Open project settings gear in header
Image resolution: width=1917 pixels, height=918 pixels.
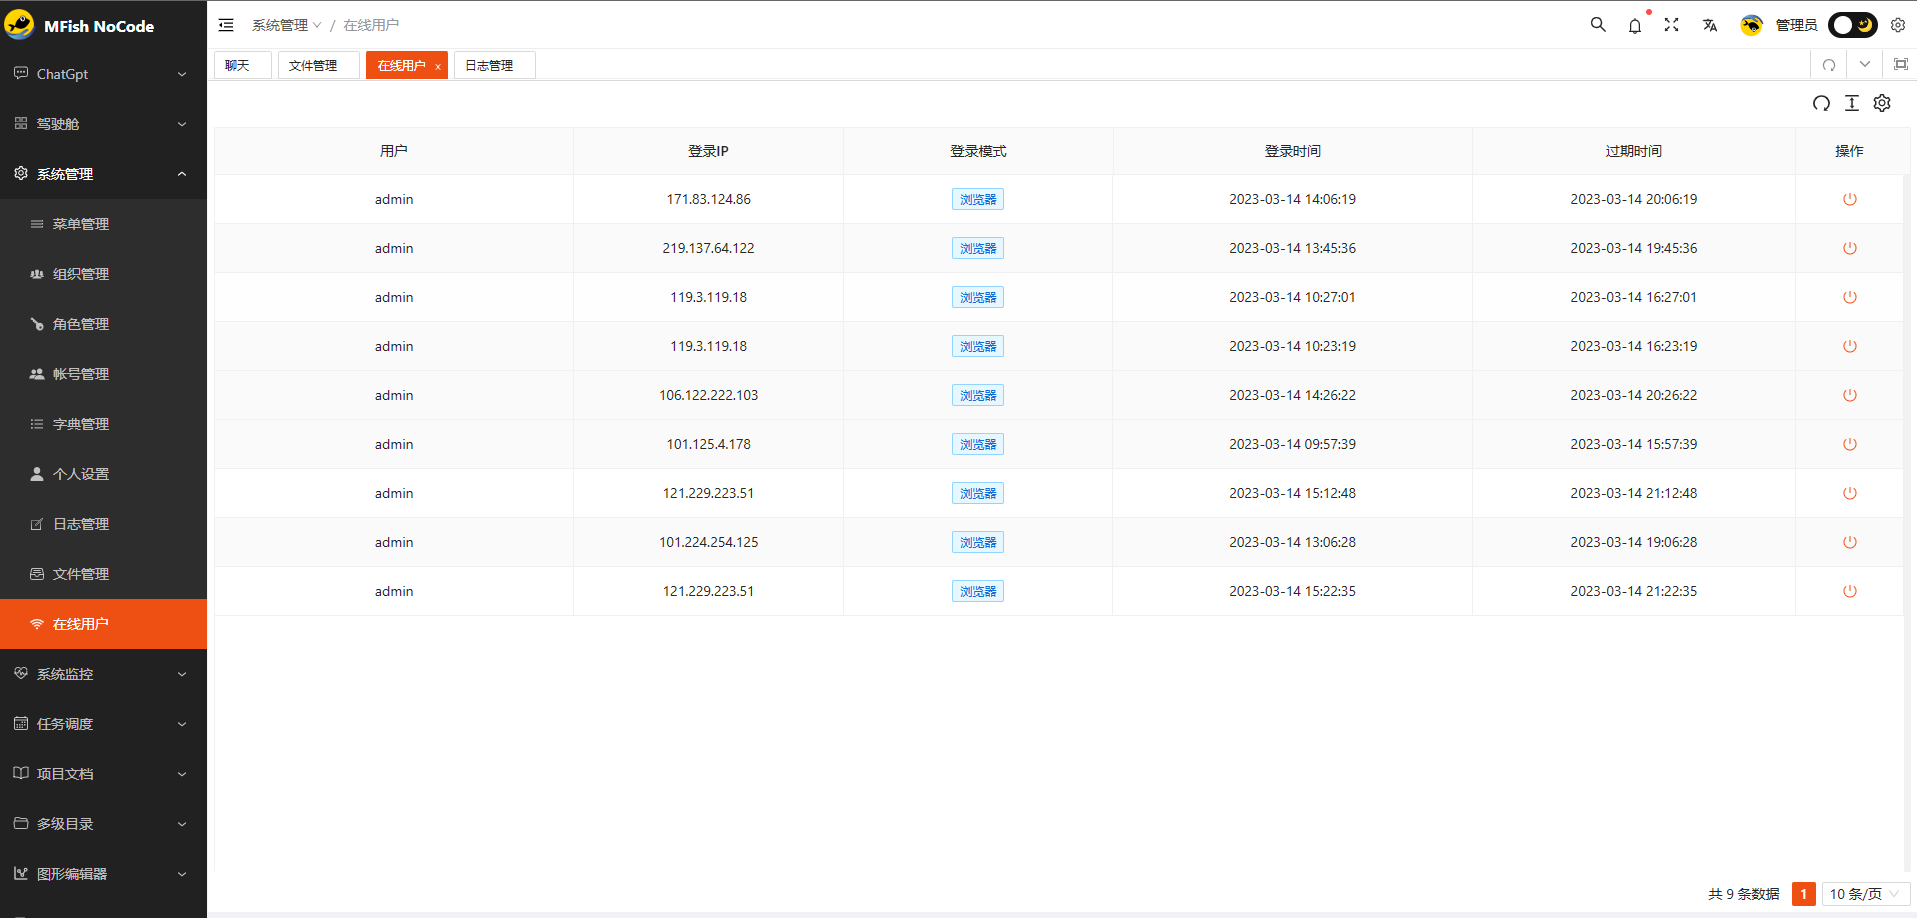tap(1898, 25)
